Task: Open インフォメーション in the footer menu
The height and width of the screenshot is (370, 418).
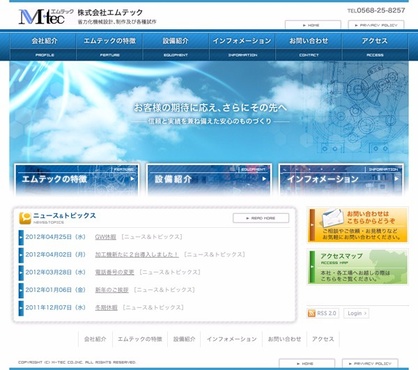Action: click(x=231, y=339)
